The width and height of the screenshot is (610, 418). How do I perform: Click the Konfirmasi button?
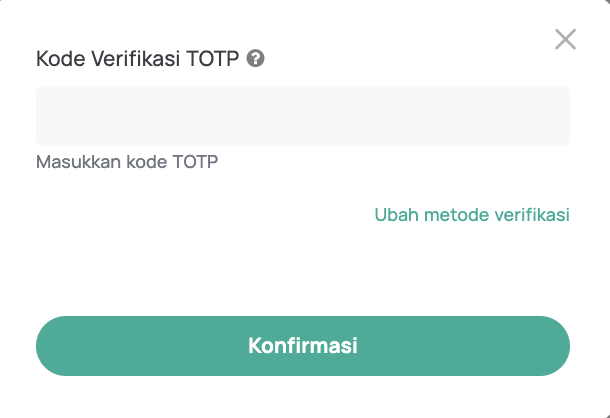tap(303, 346)
